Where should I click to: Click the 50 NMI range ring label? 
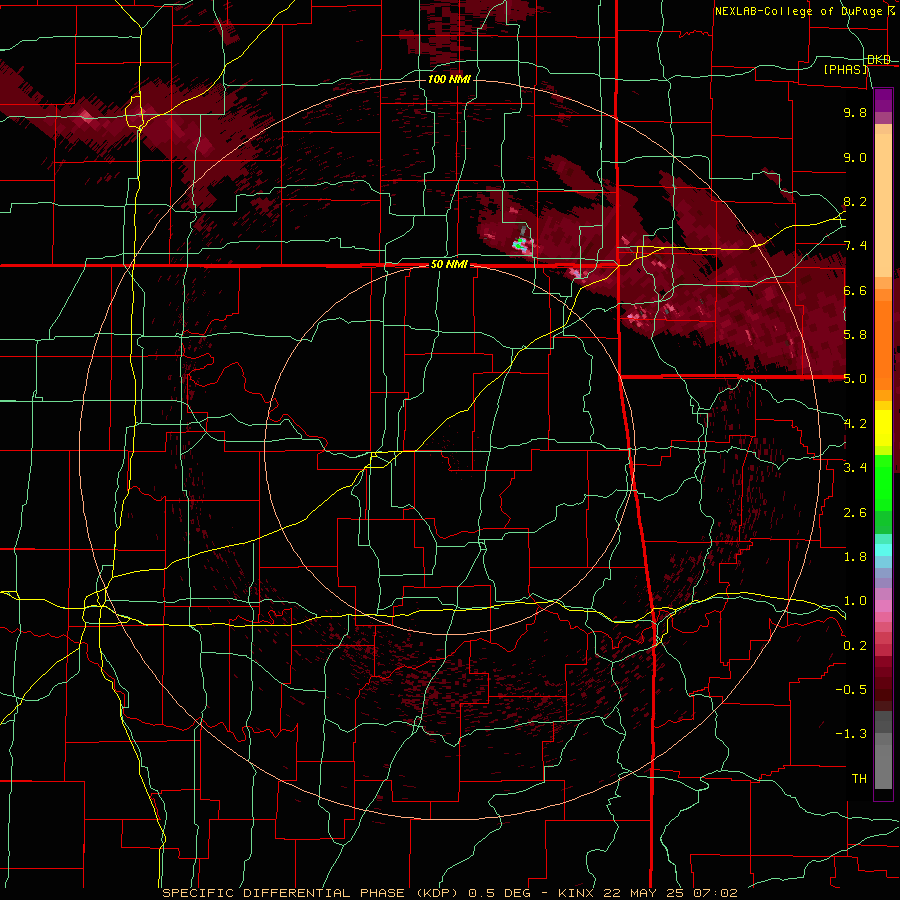[x=449, y=265]
